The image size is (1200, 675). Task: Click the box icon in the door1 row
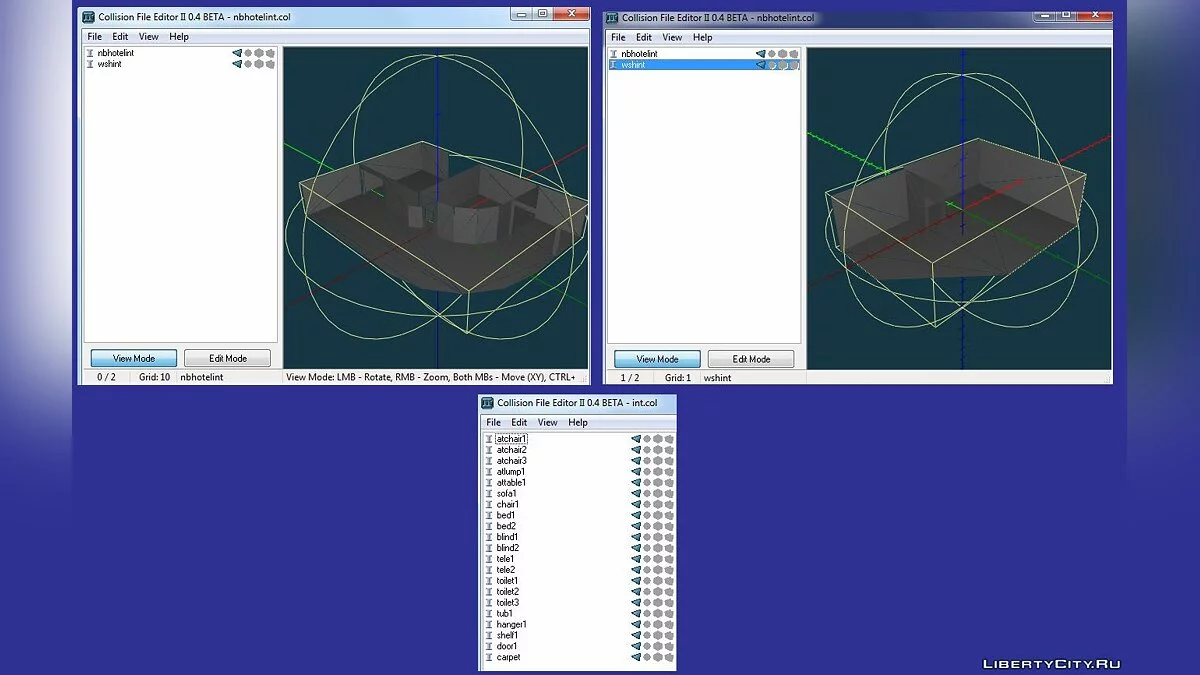coord(658,647)
